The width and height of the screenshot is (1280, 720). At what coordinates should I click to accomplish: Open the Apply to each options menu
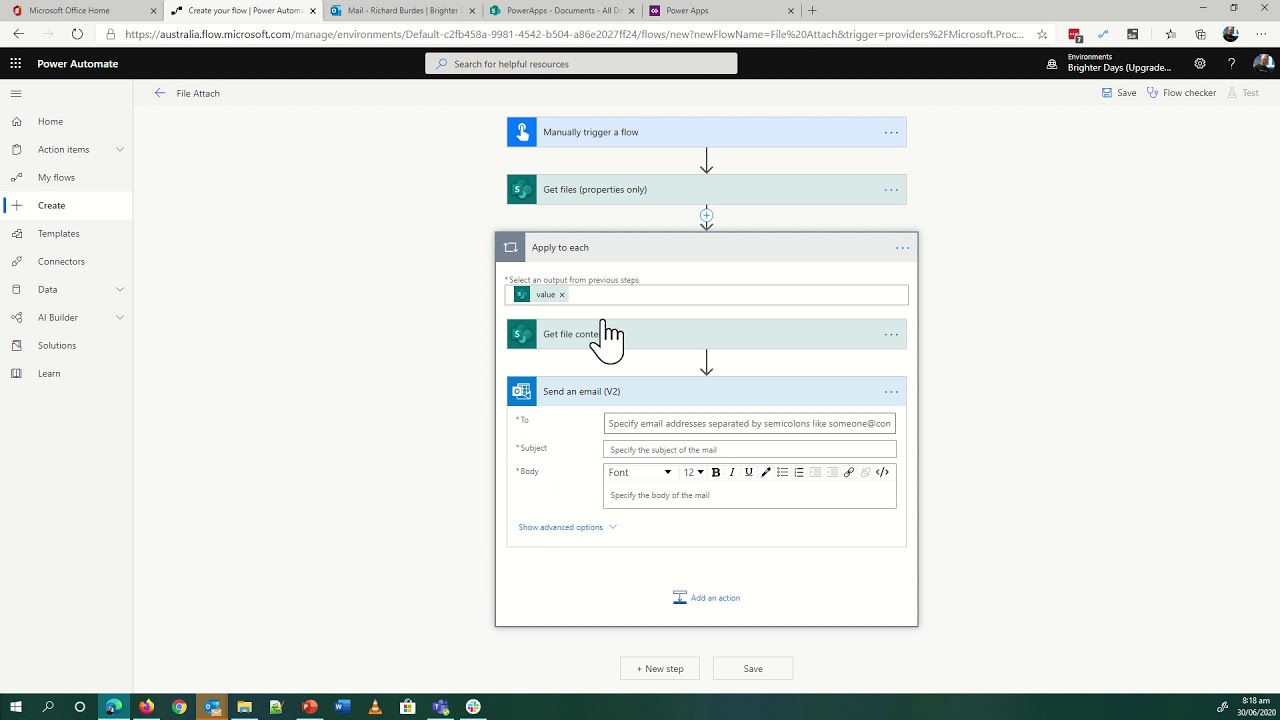click(x=902, y=247)
